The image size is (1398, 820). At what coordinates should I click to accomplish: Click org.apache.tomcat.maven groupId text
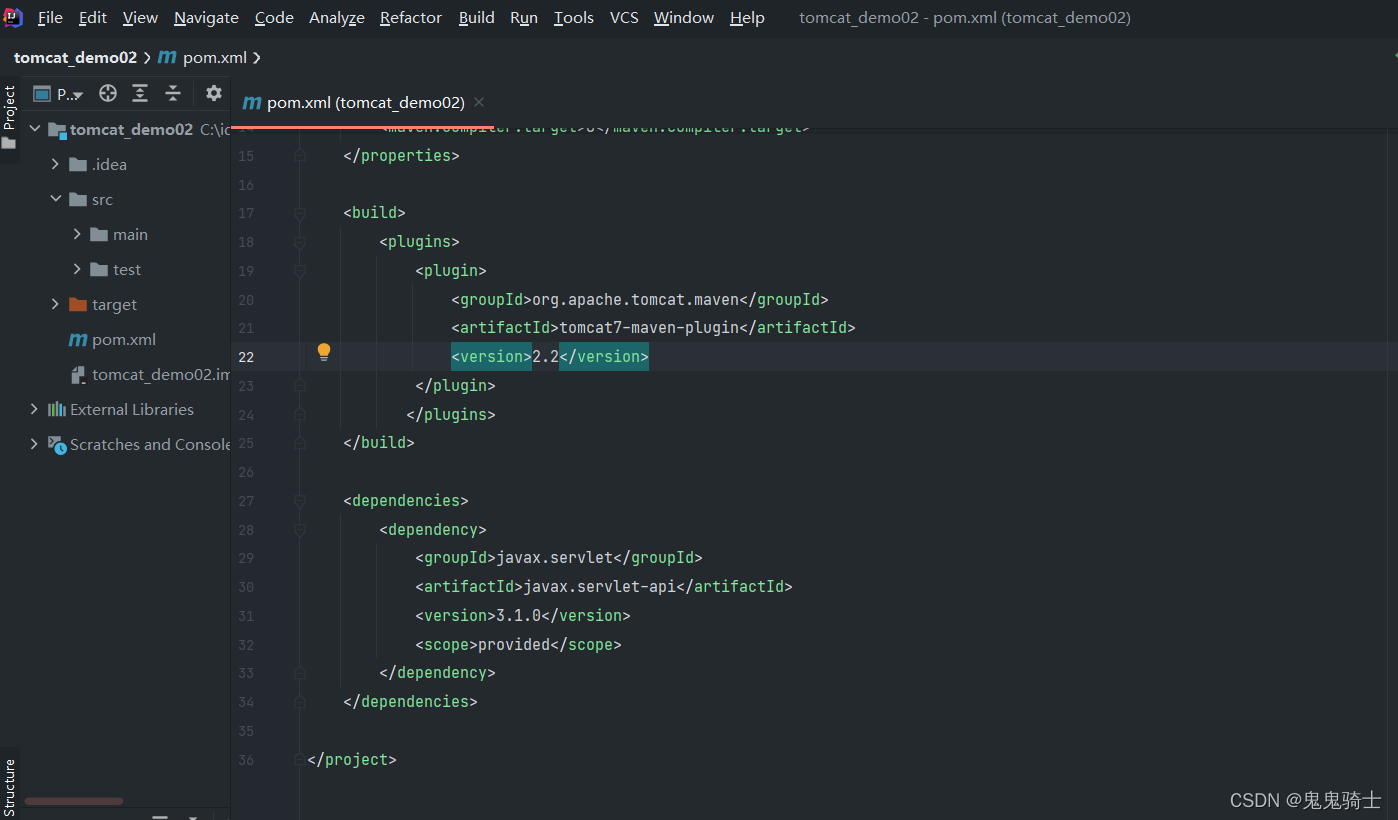635,299
